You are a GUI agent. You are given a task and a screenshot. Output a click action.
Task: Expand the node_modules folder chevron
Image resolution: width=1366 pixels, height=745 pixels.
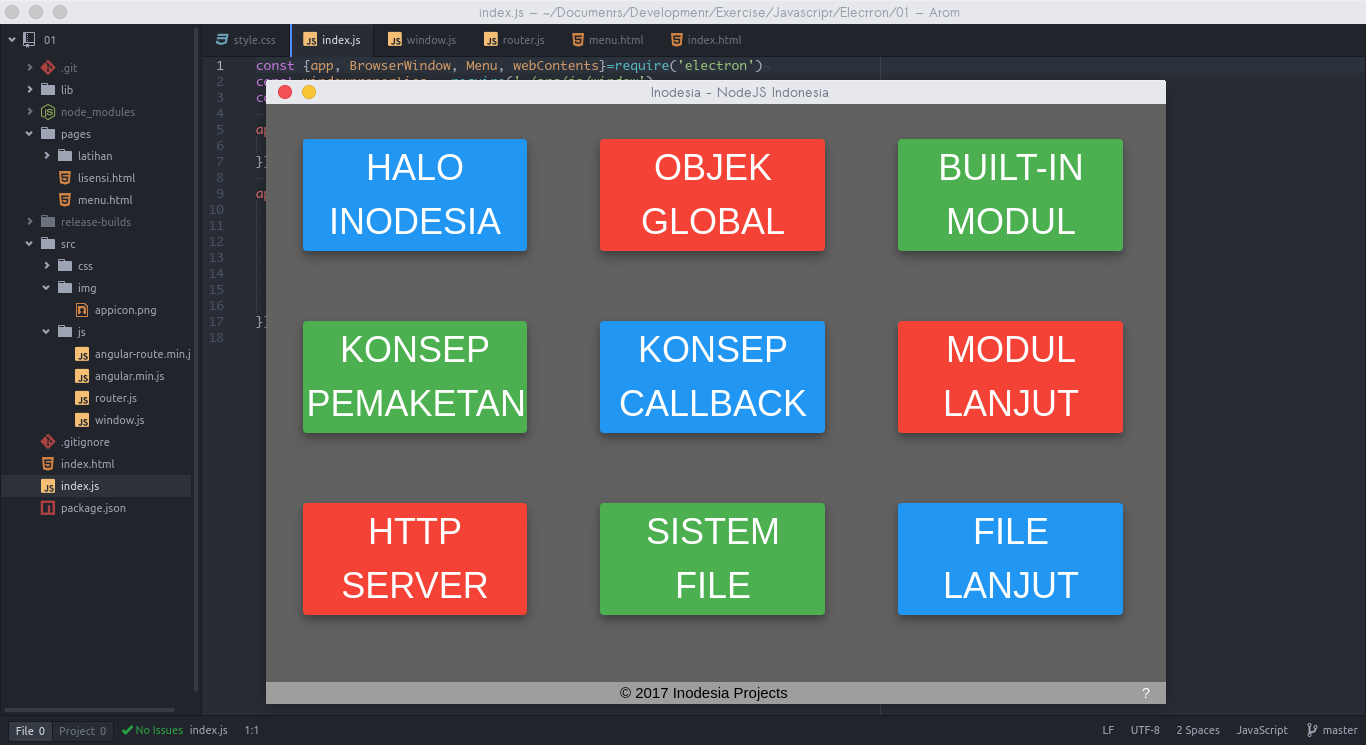(29, 112)
